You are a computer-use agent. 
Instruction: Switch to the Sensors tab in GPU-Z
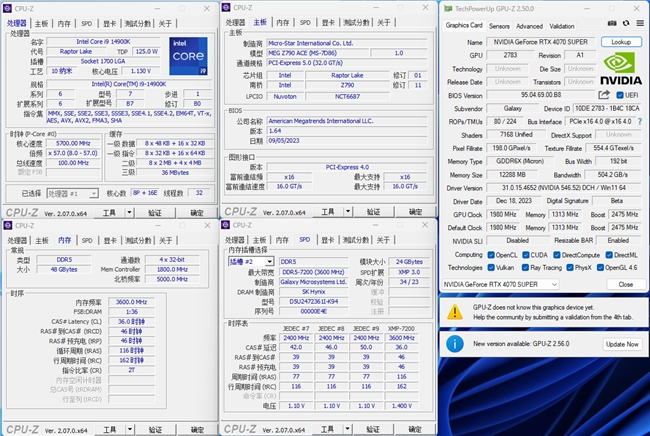click(498, 26)
